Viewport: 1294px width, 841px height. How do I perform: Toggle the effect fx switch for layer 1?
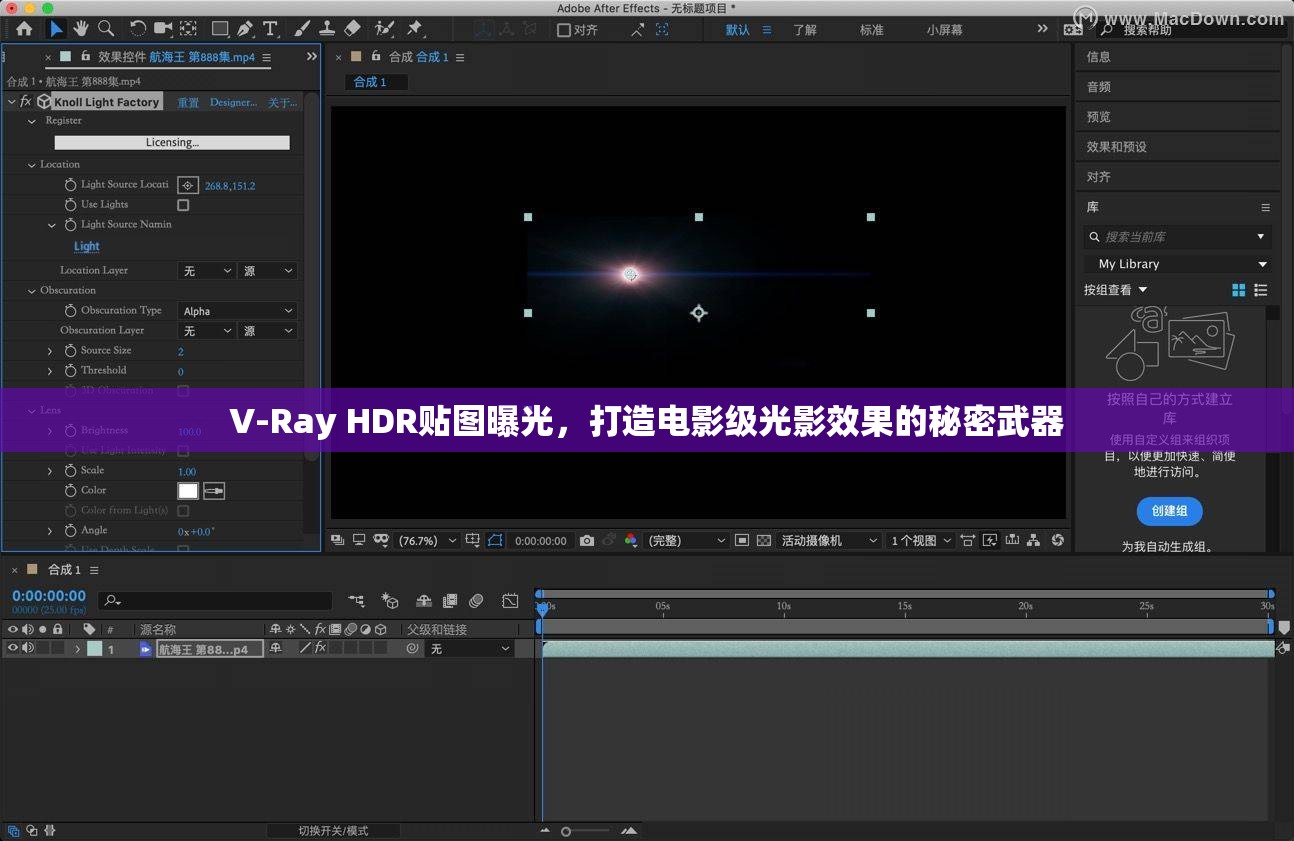click(319, 648)
